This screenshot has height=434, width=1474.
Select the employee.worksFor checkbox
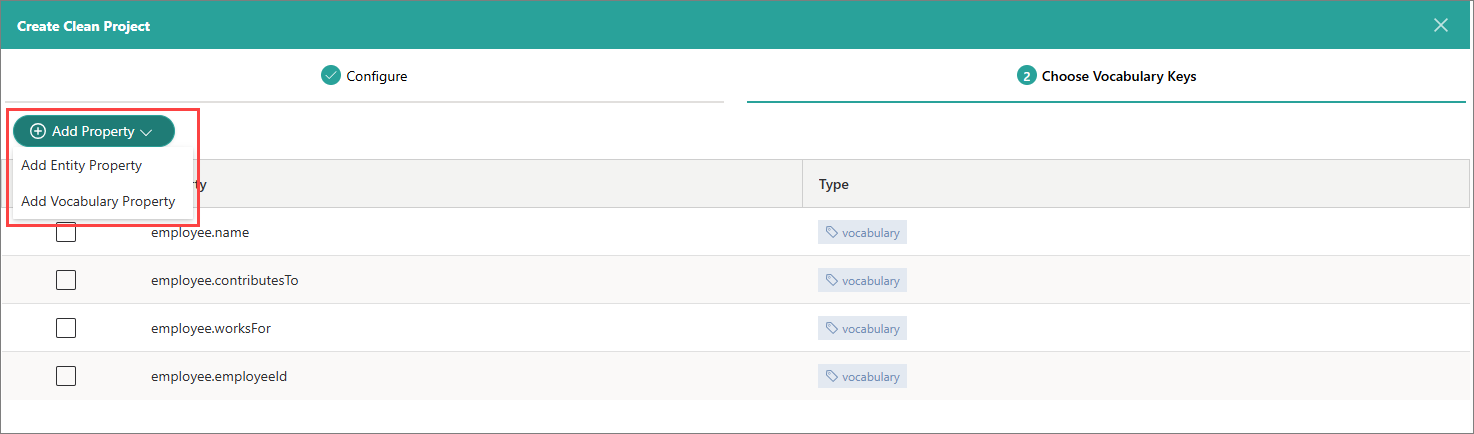[66, 329]
